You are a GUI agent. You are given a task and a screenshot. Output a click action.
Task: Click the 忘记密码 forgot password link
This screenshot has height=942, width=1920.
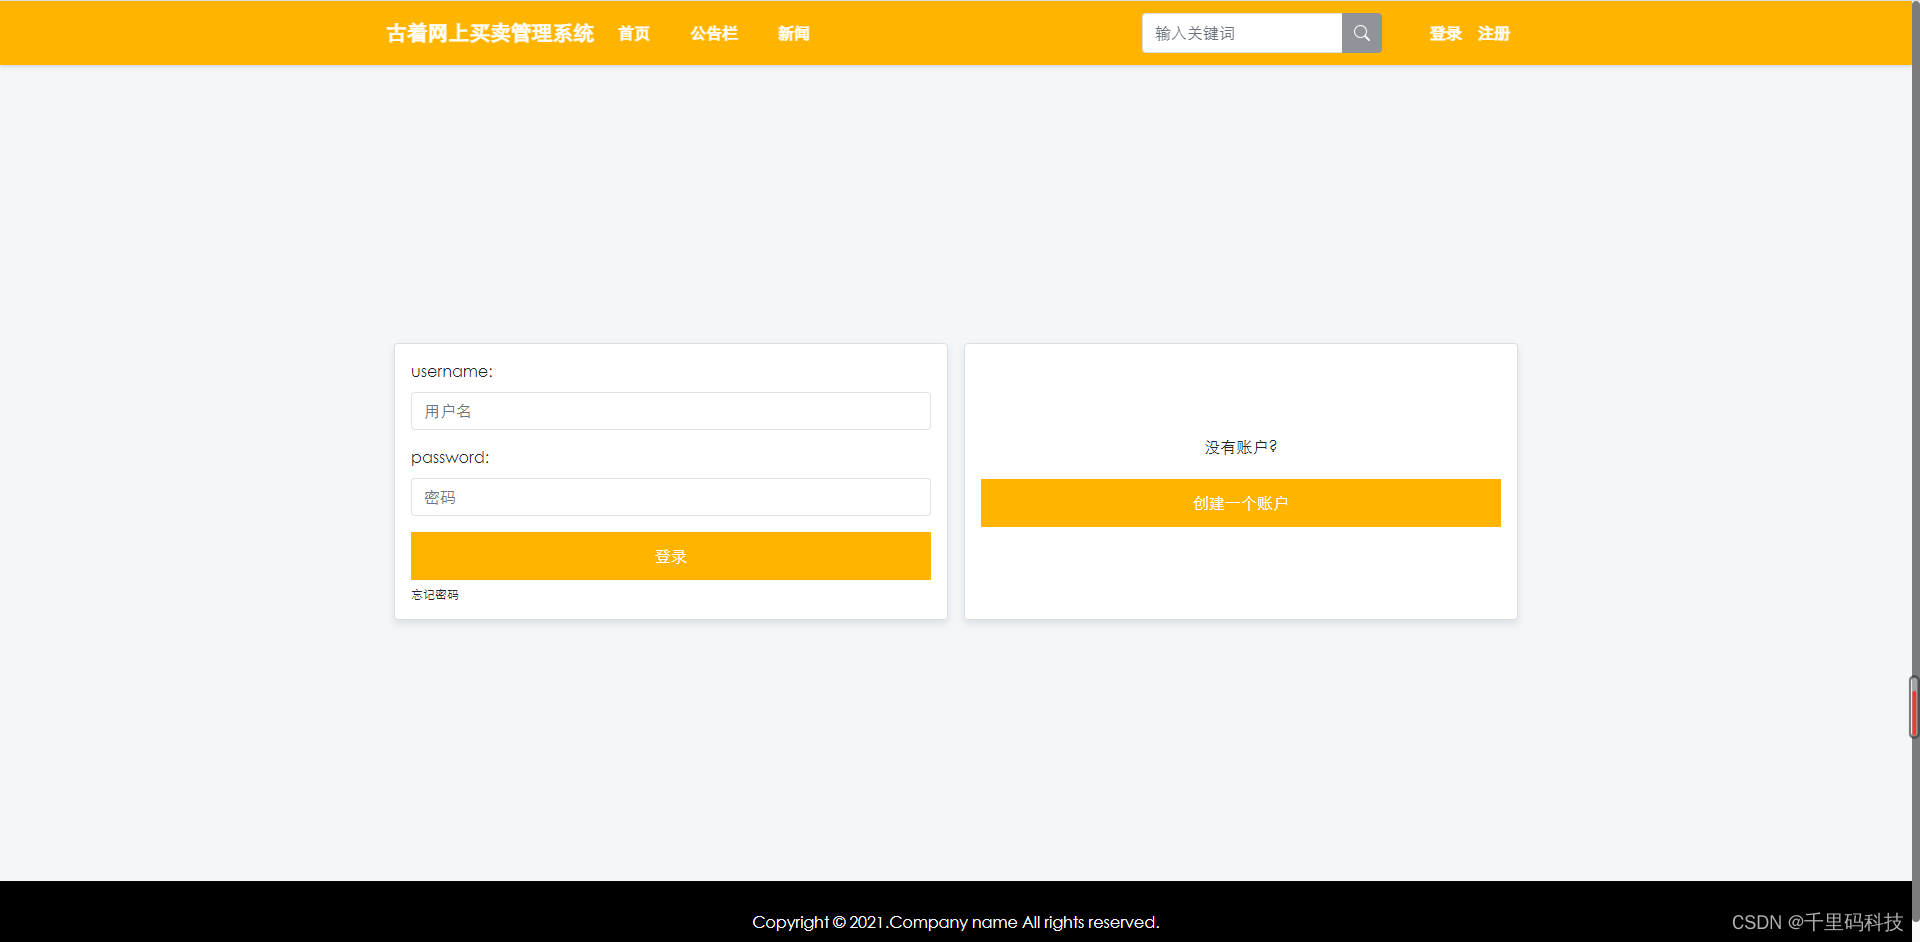click(x=435, y=595)
